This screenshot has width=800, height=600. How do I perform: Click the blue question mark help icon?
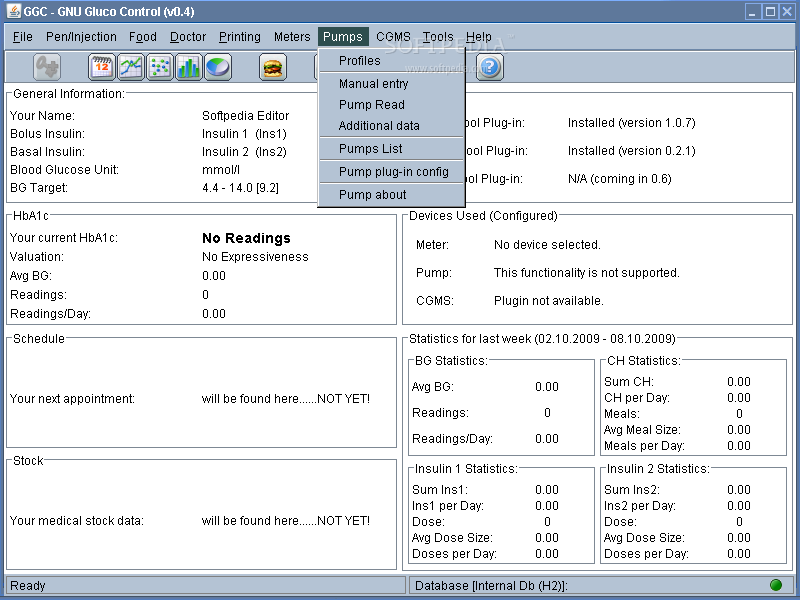pos(490,67)
